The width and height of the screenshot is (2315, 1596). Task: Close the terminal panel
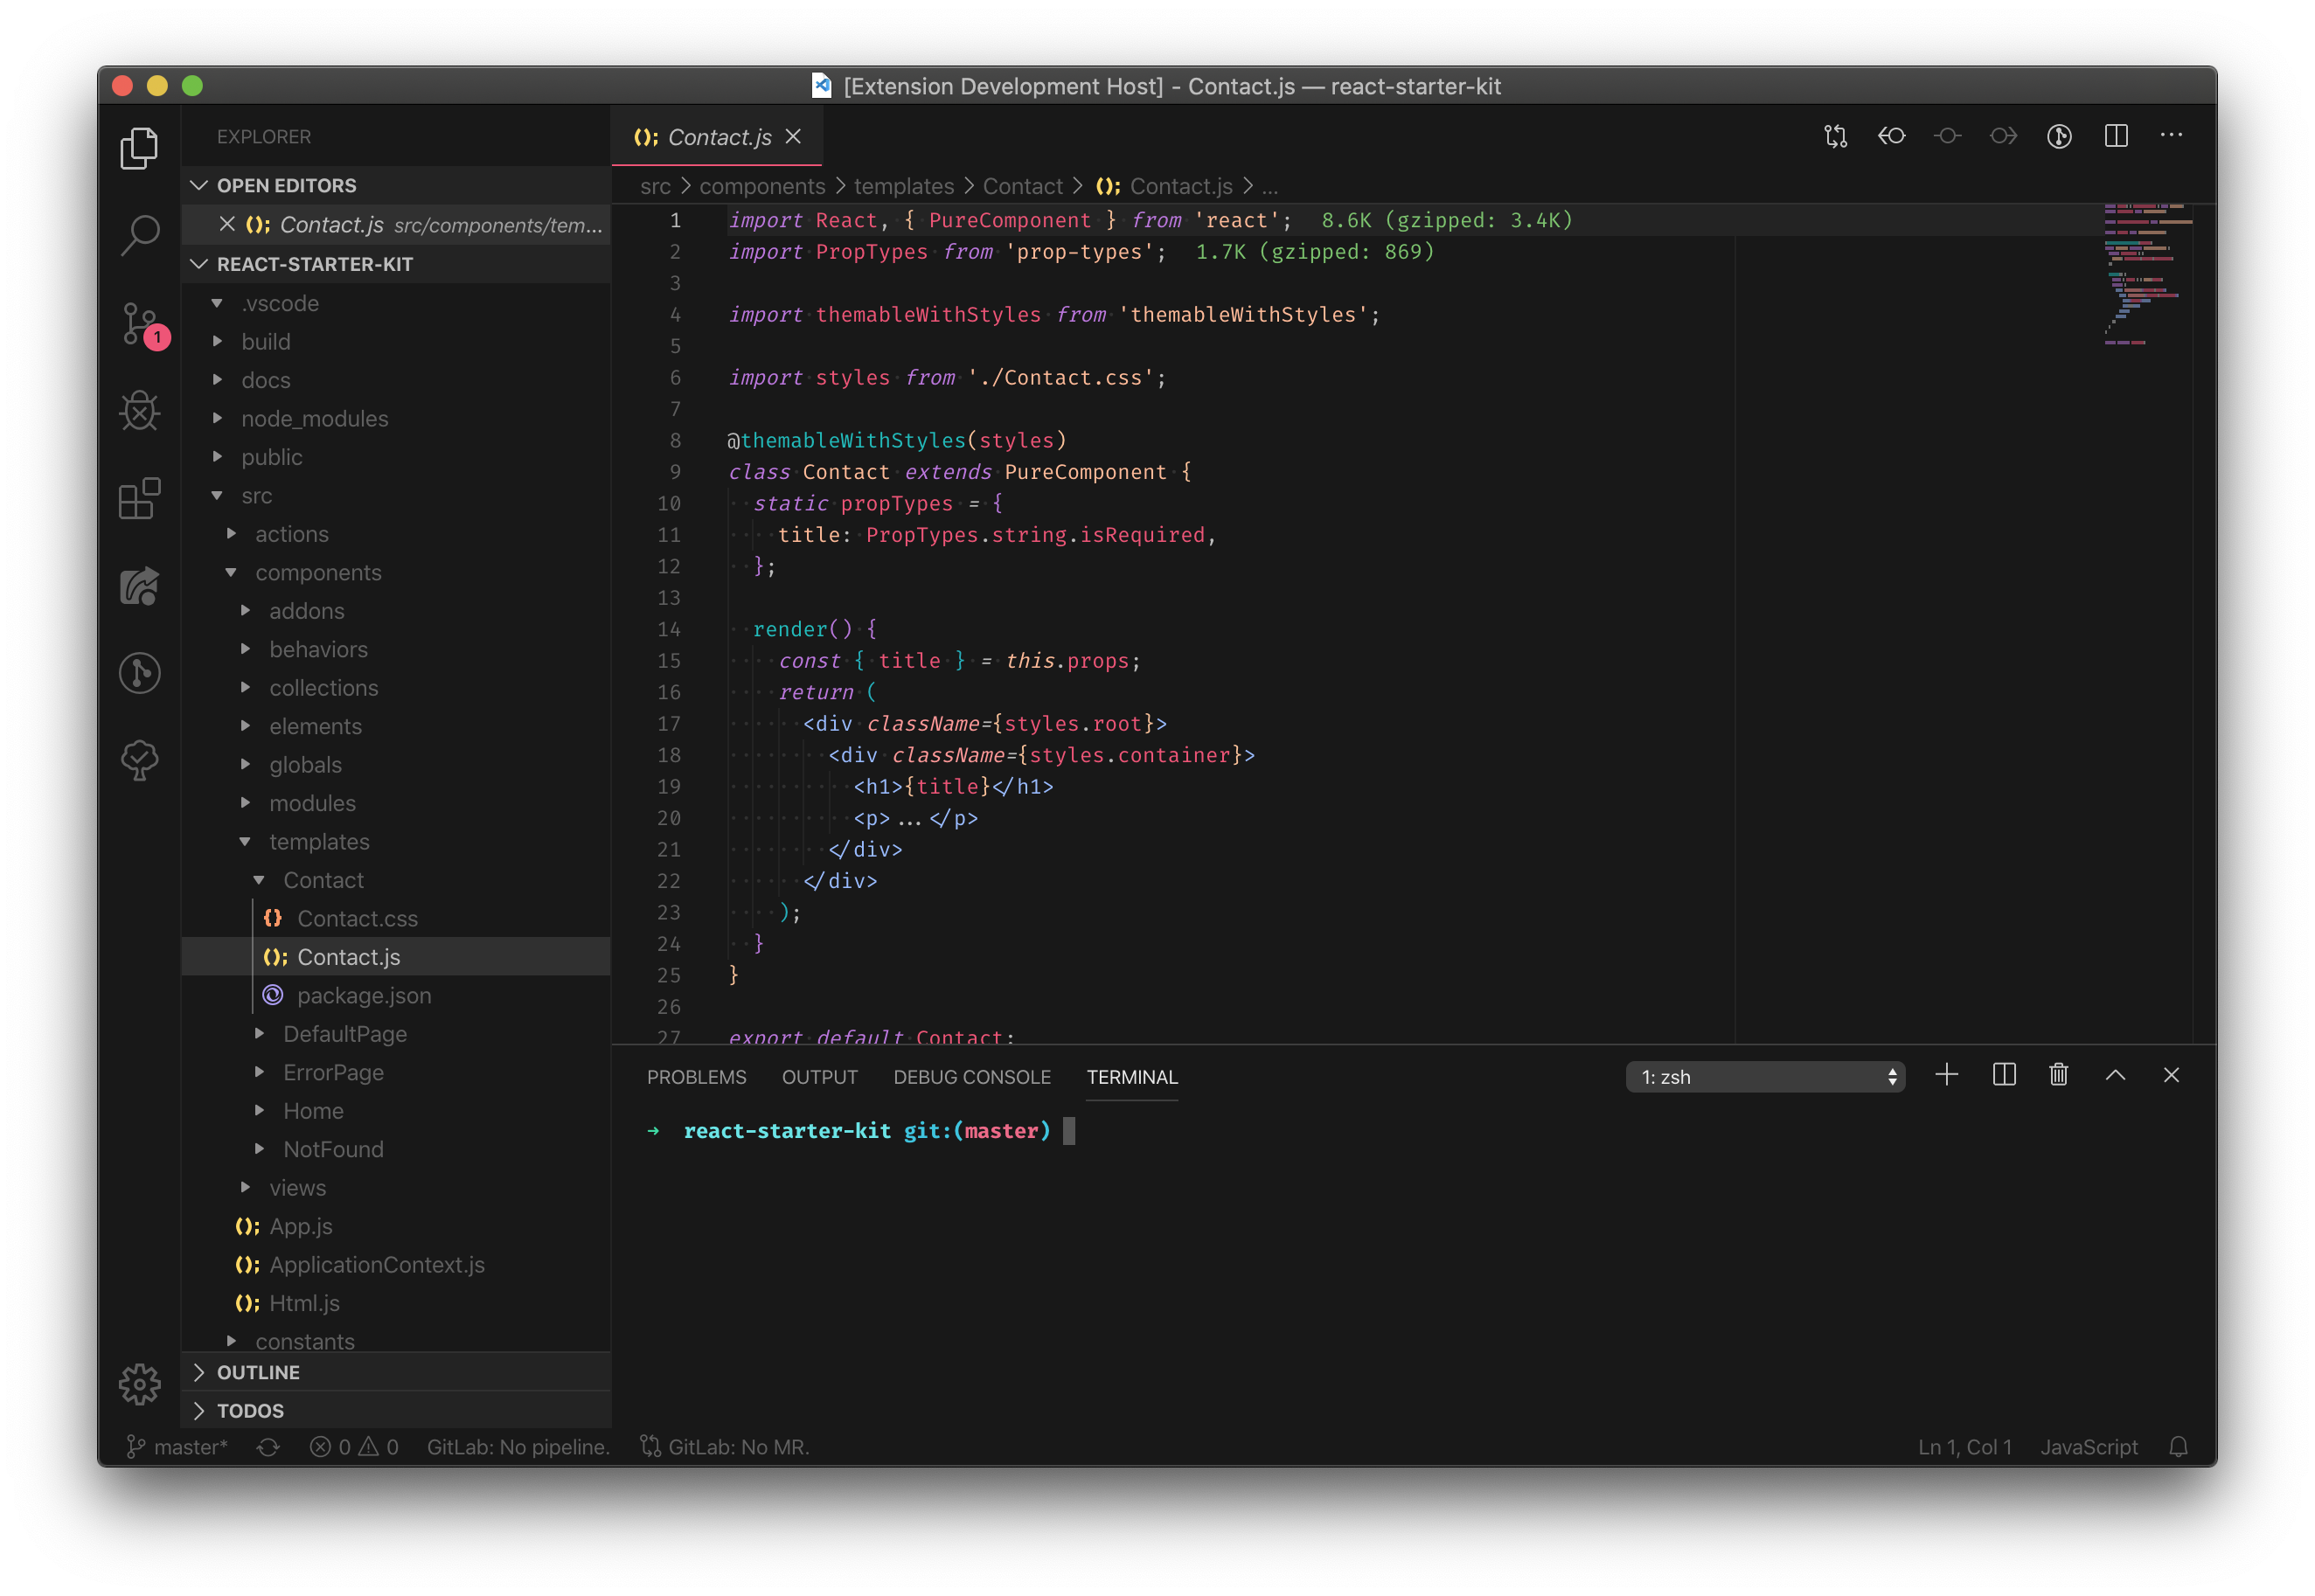2171,1075
